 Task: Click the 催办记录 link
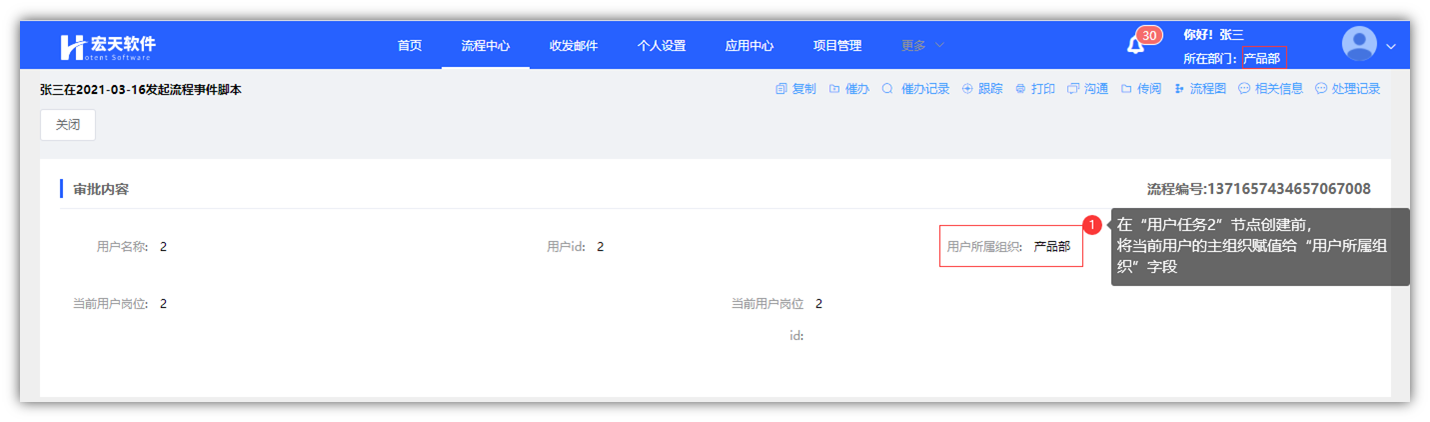(x=926, y=89)
